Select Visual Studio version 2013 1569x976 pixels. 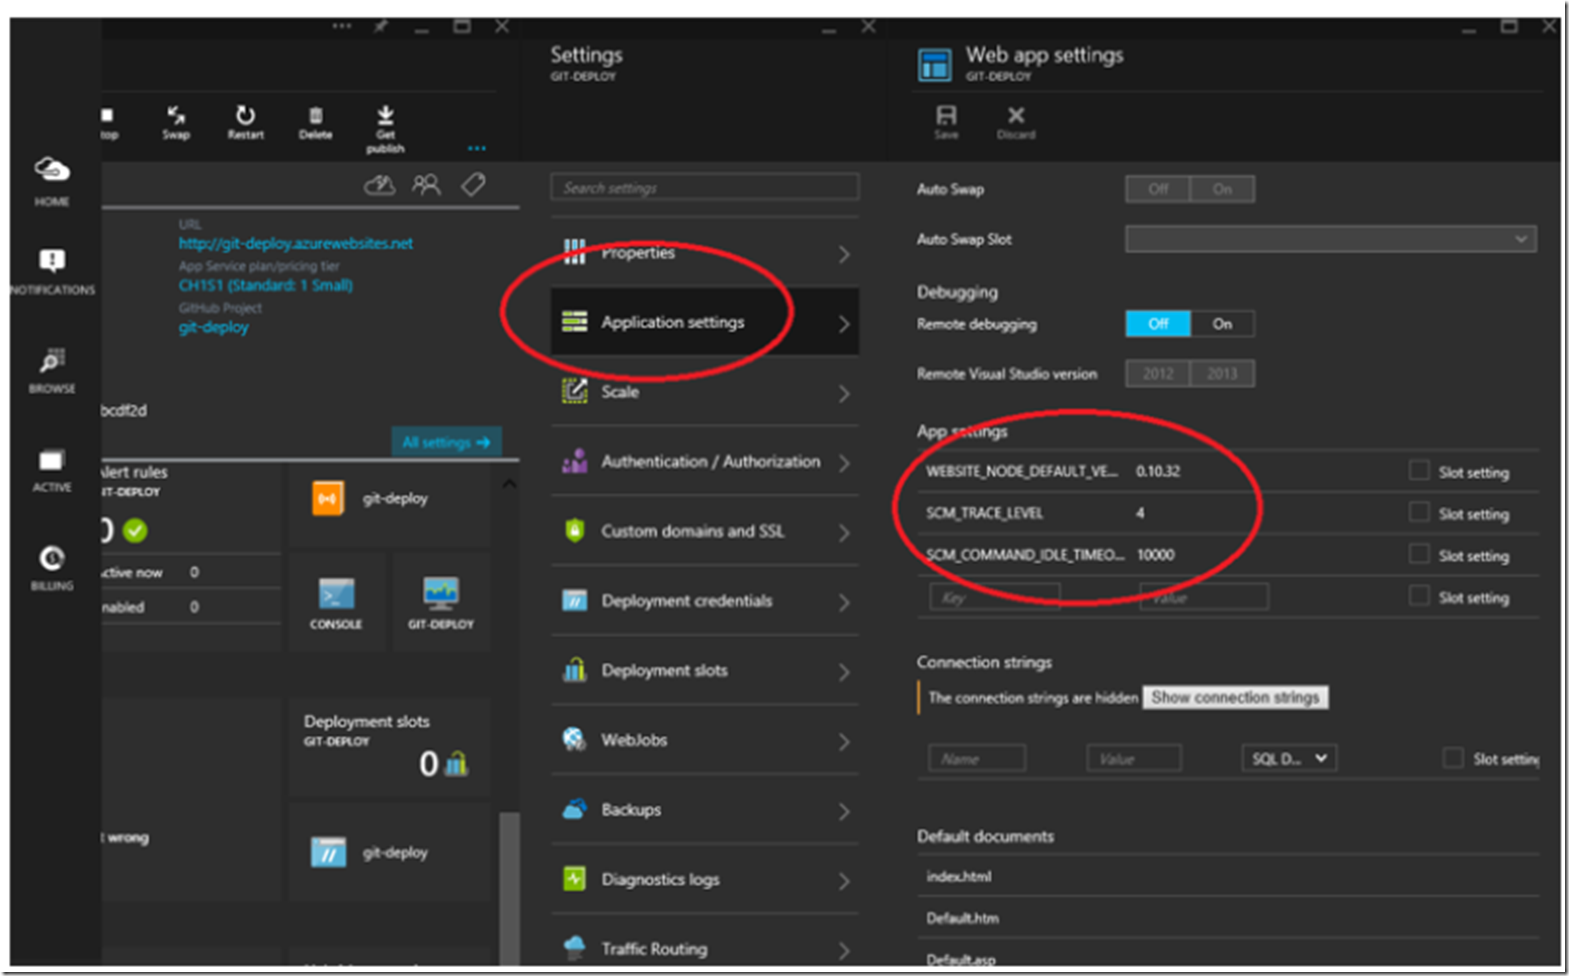1222,374
